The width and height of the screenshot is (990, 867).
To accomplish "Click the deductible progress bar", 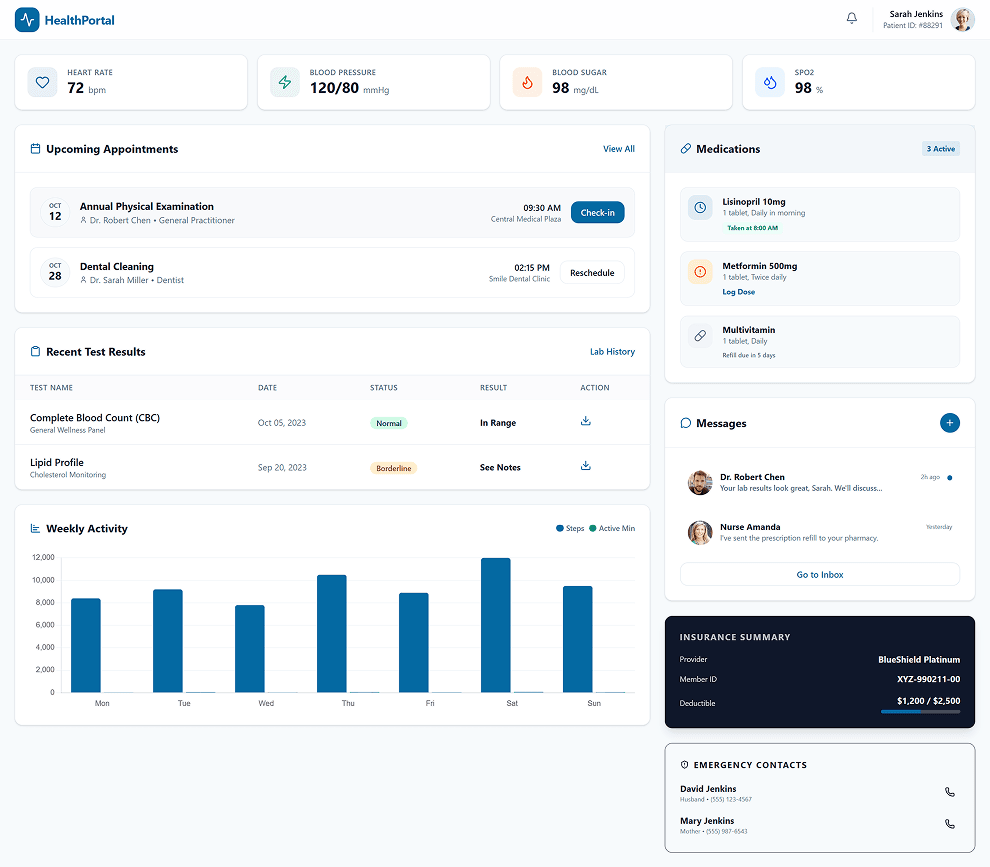I will (x=921, y=712).
